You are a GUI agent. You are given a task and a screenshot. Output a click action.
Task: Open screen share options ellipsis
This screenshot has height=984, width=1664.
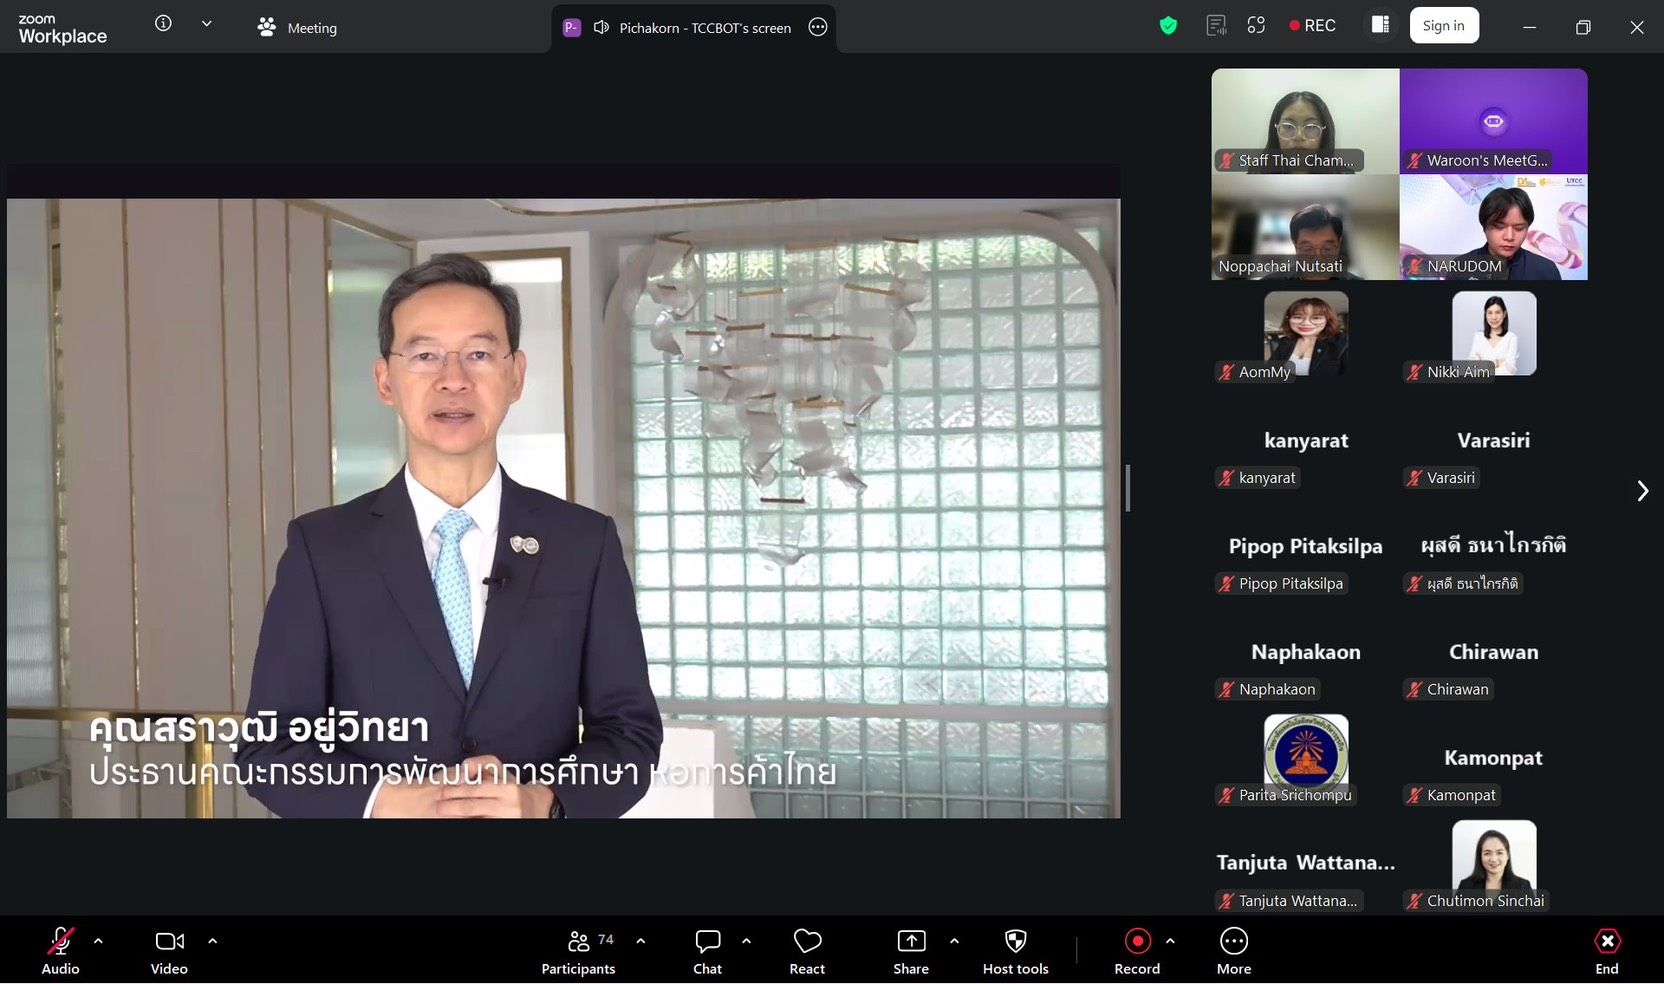pyautogui.click(x=818, y=27)
